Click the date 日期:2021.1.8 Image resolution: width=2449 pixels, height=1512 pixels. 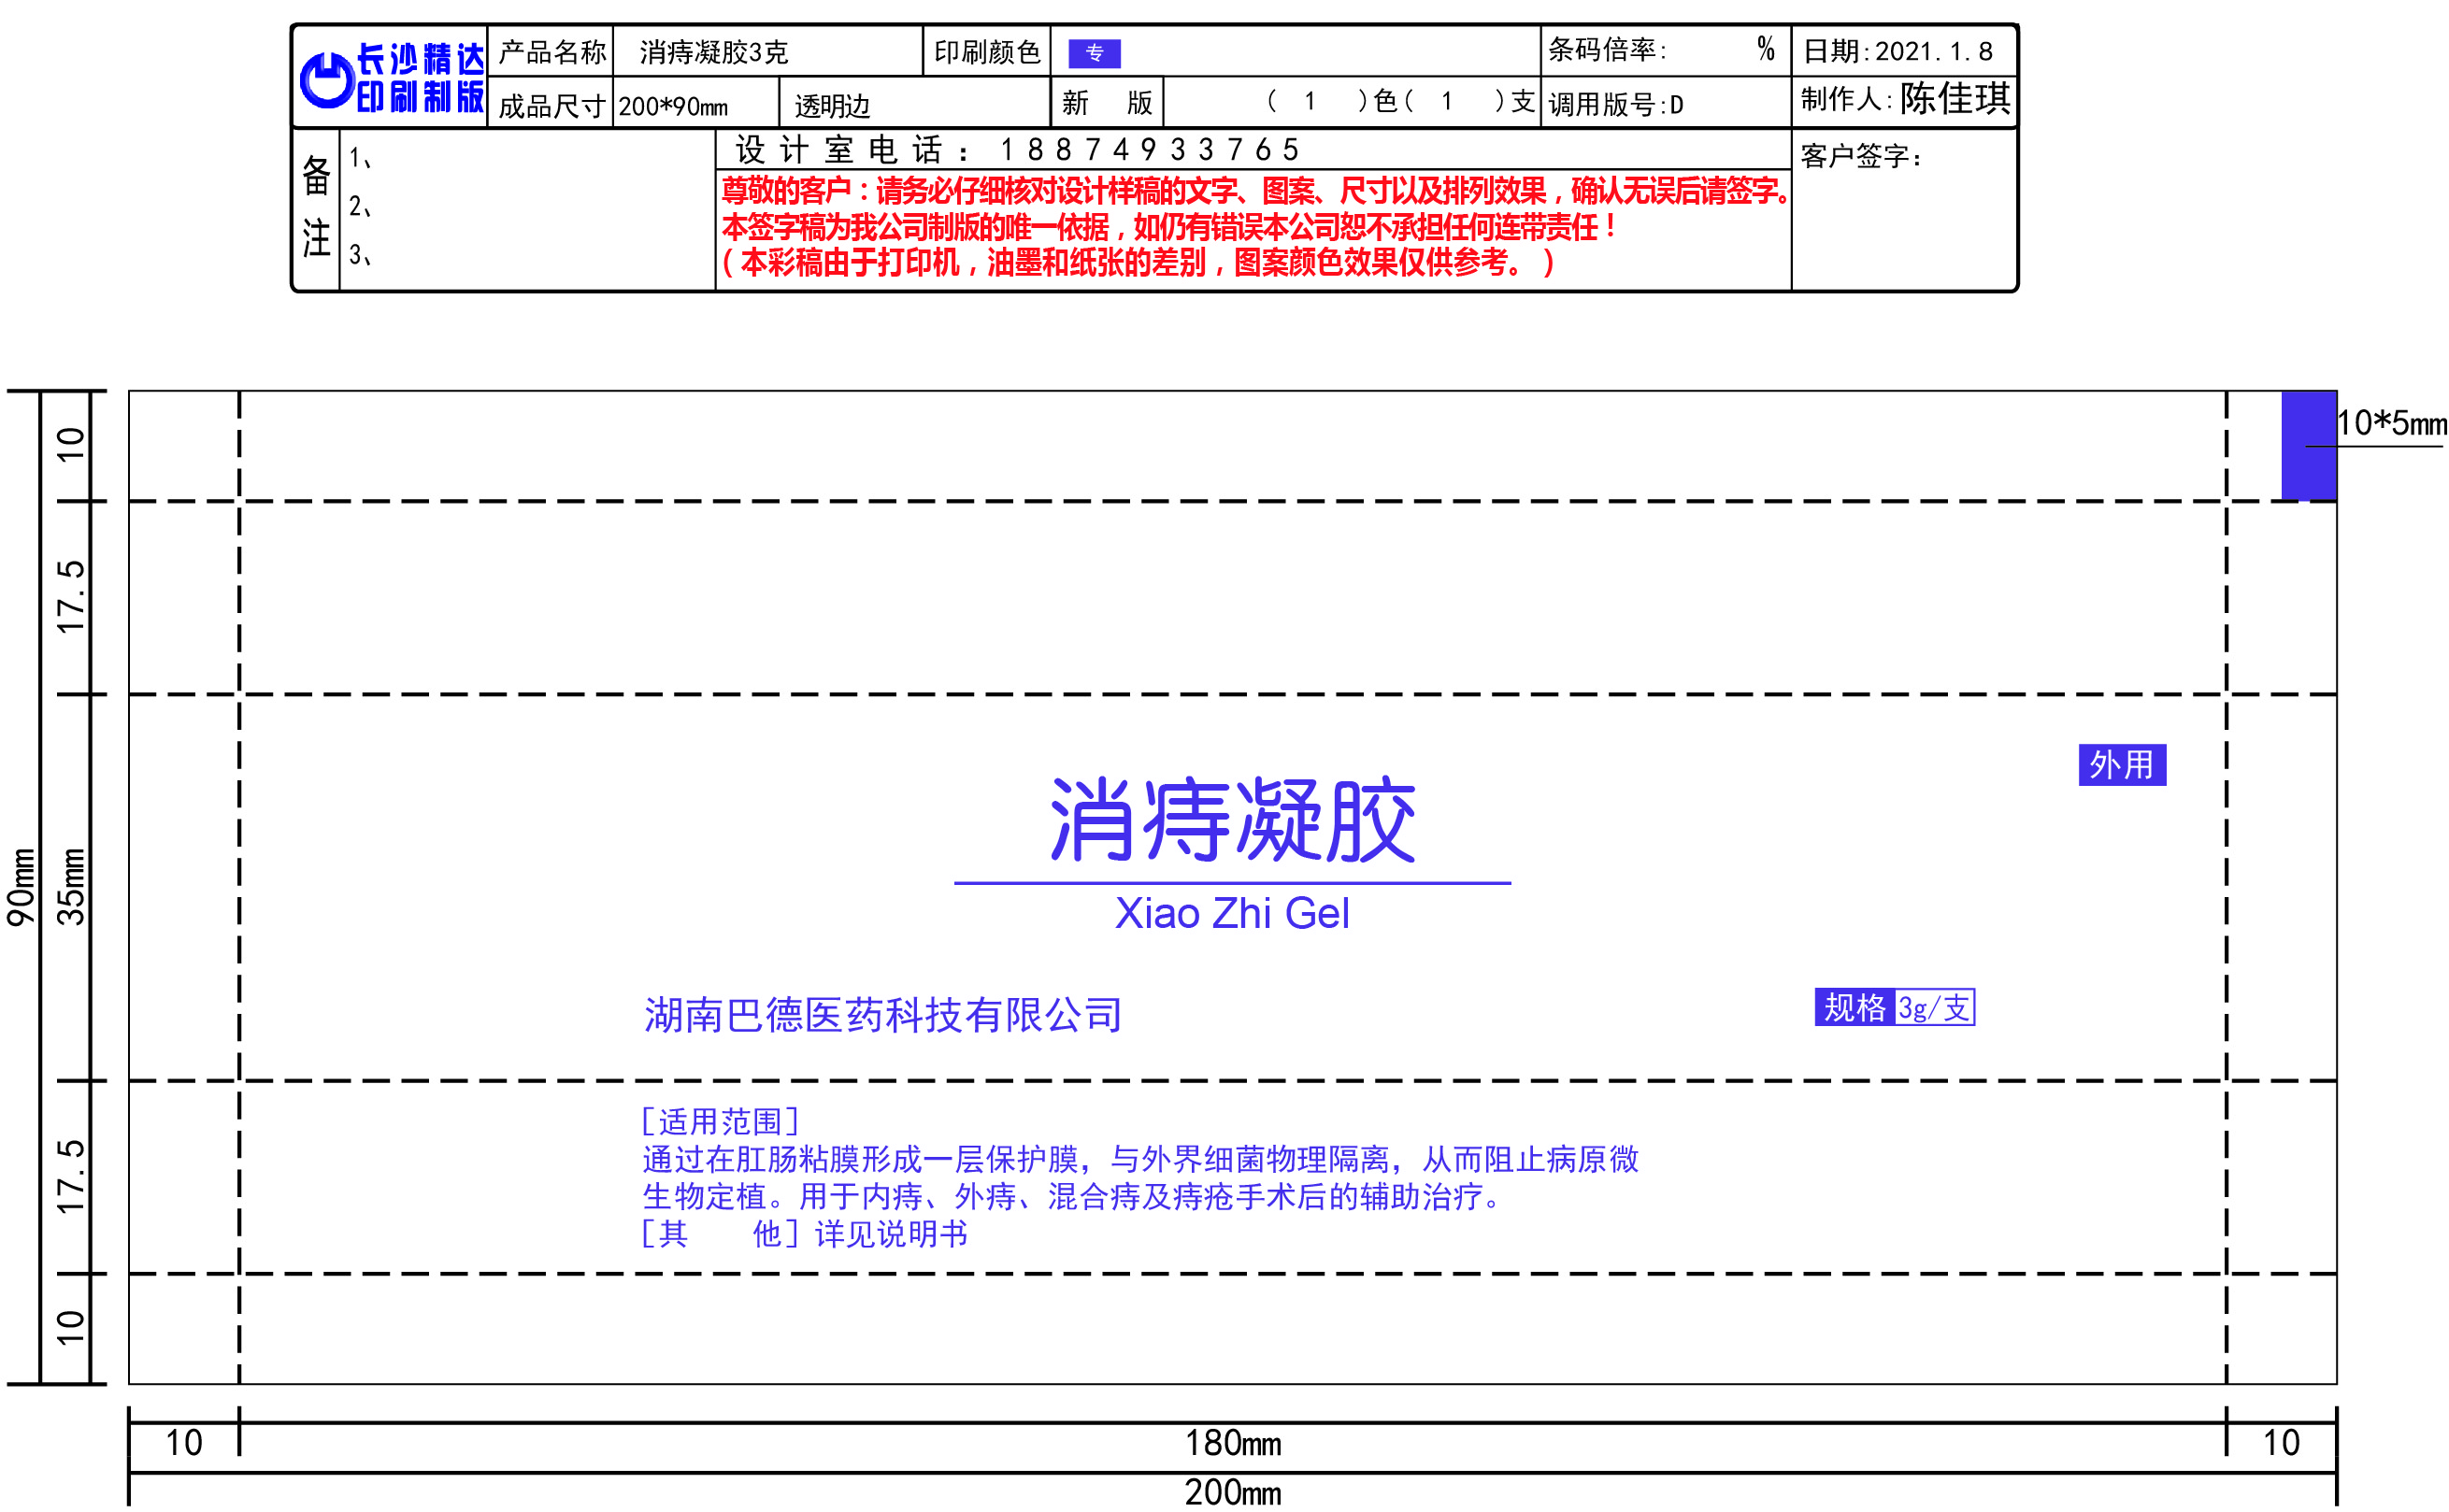(1898, 51)
